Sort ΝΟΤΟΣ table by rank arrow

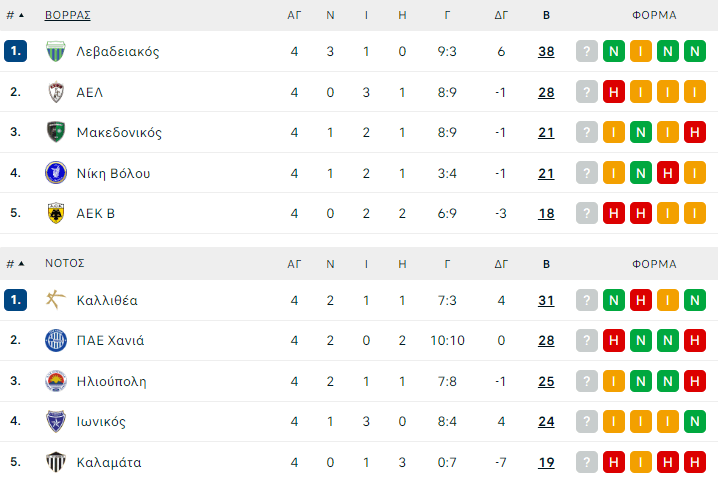21,264
